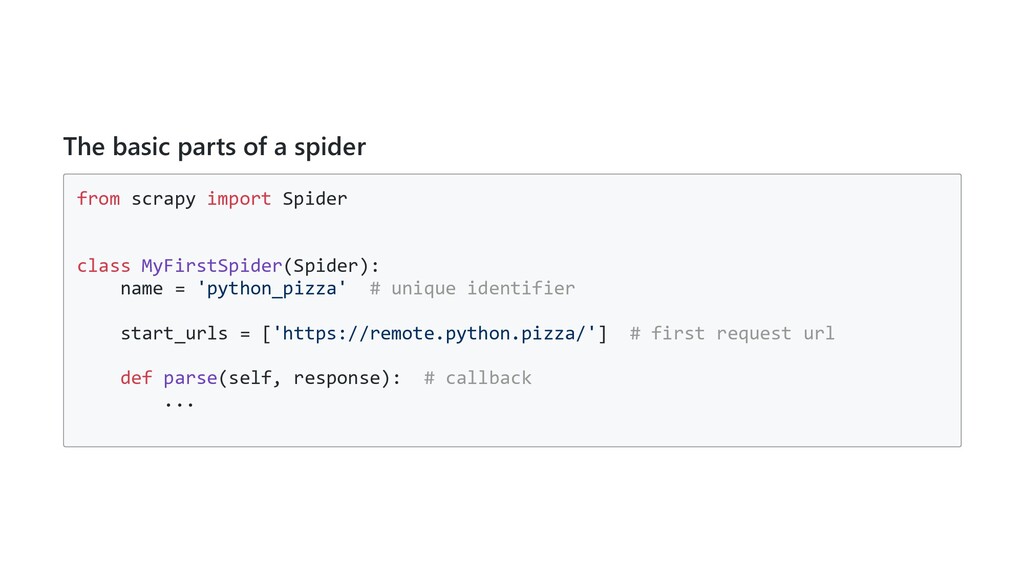
Task: Click the '# unique identifier' comment
Action: point(472,288)
